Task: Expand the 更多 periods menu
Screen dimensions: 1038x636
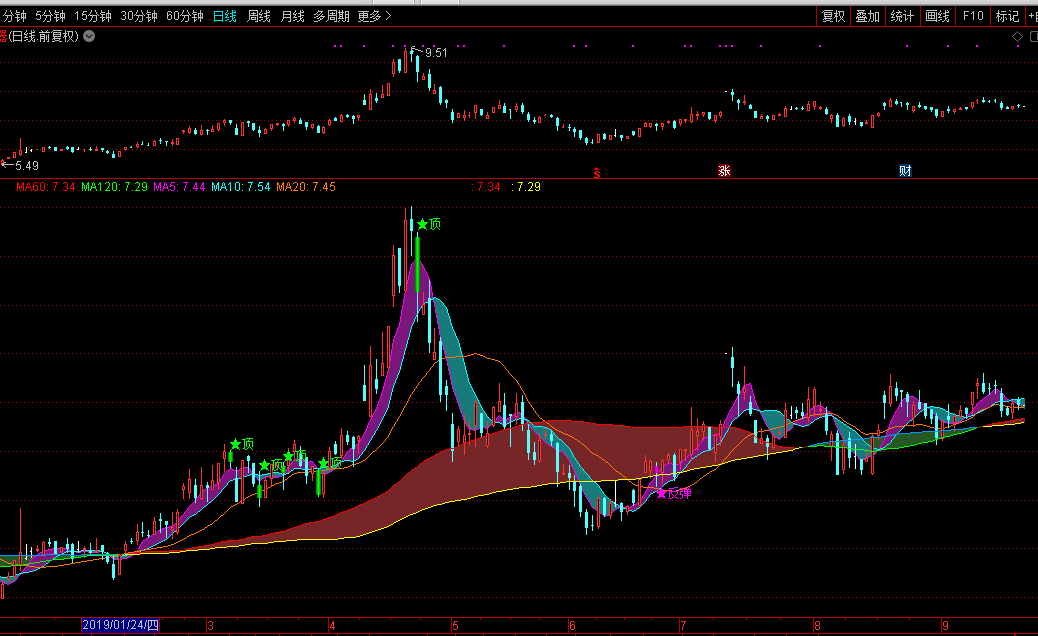Action: tap(373, 16)
